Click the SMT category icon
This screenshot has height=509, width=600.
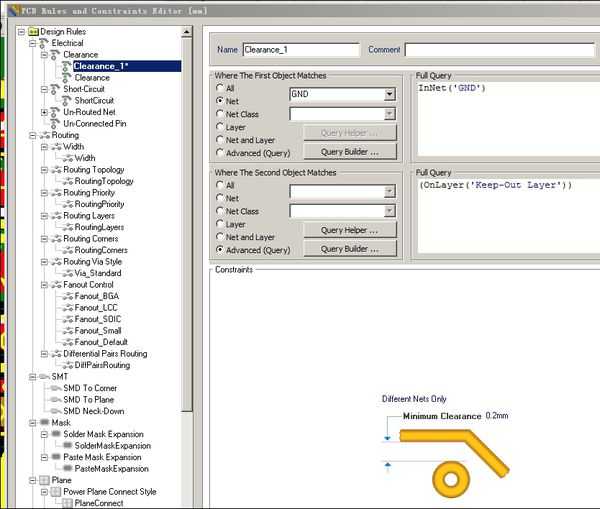(45, 377)
